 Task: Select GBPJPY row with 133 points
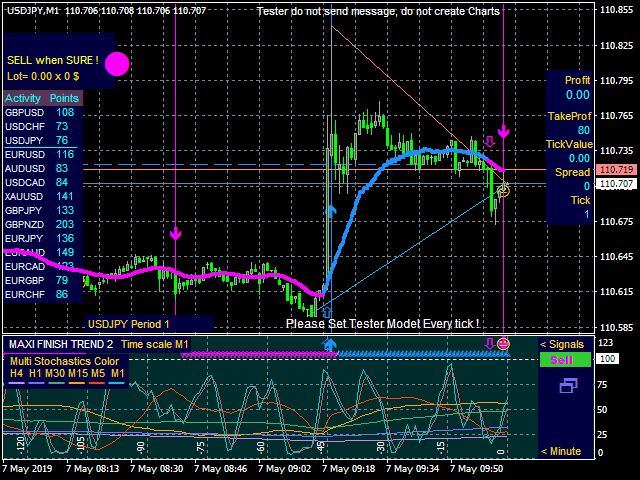tap(43, 211)
